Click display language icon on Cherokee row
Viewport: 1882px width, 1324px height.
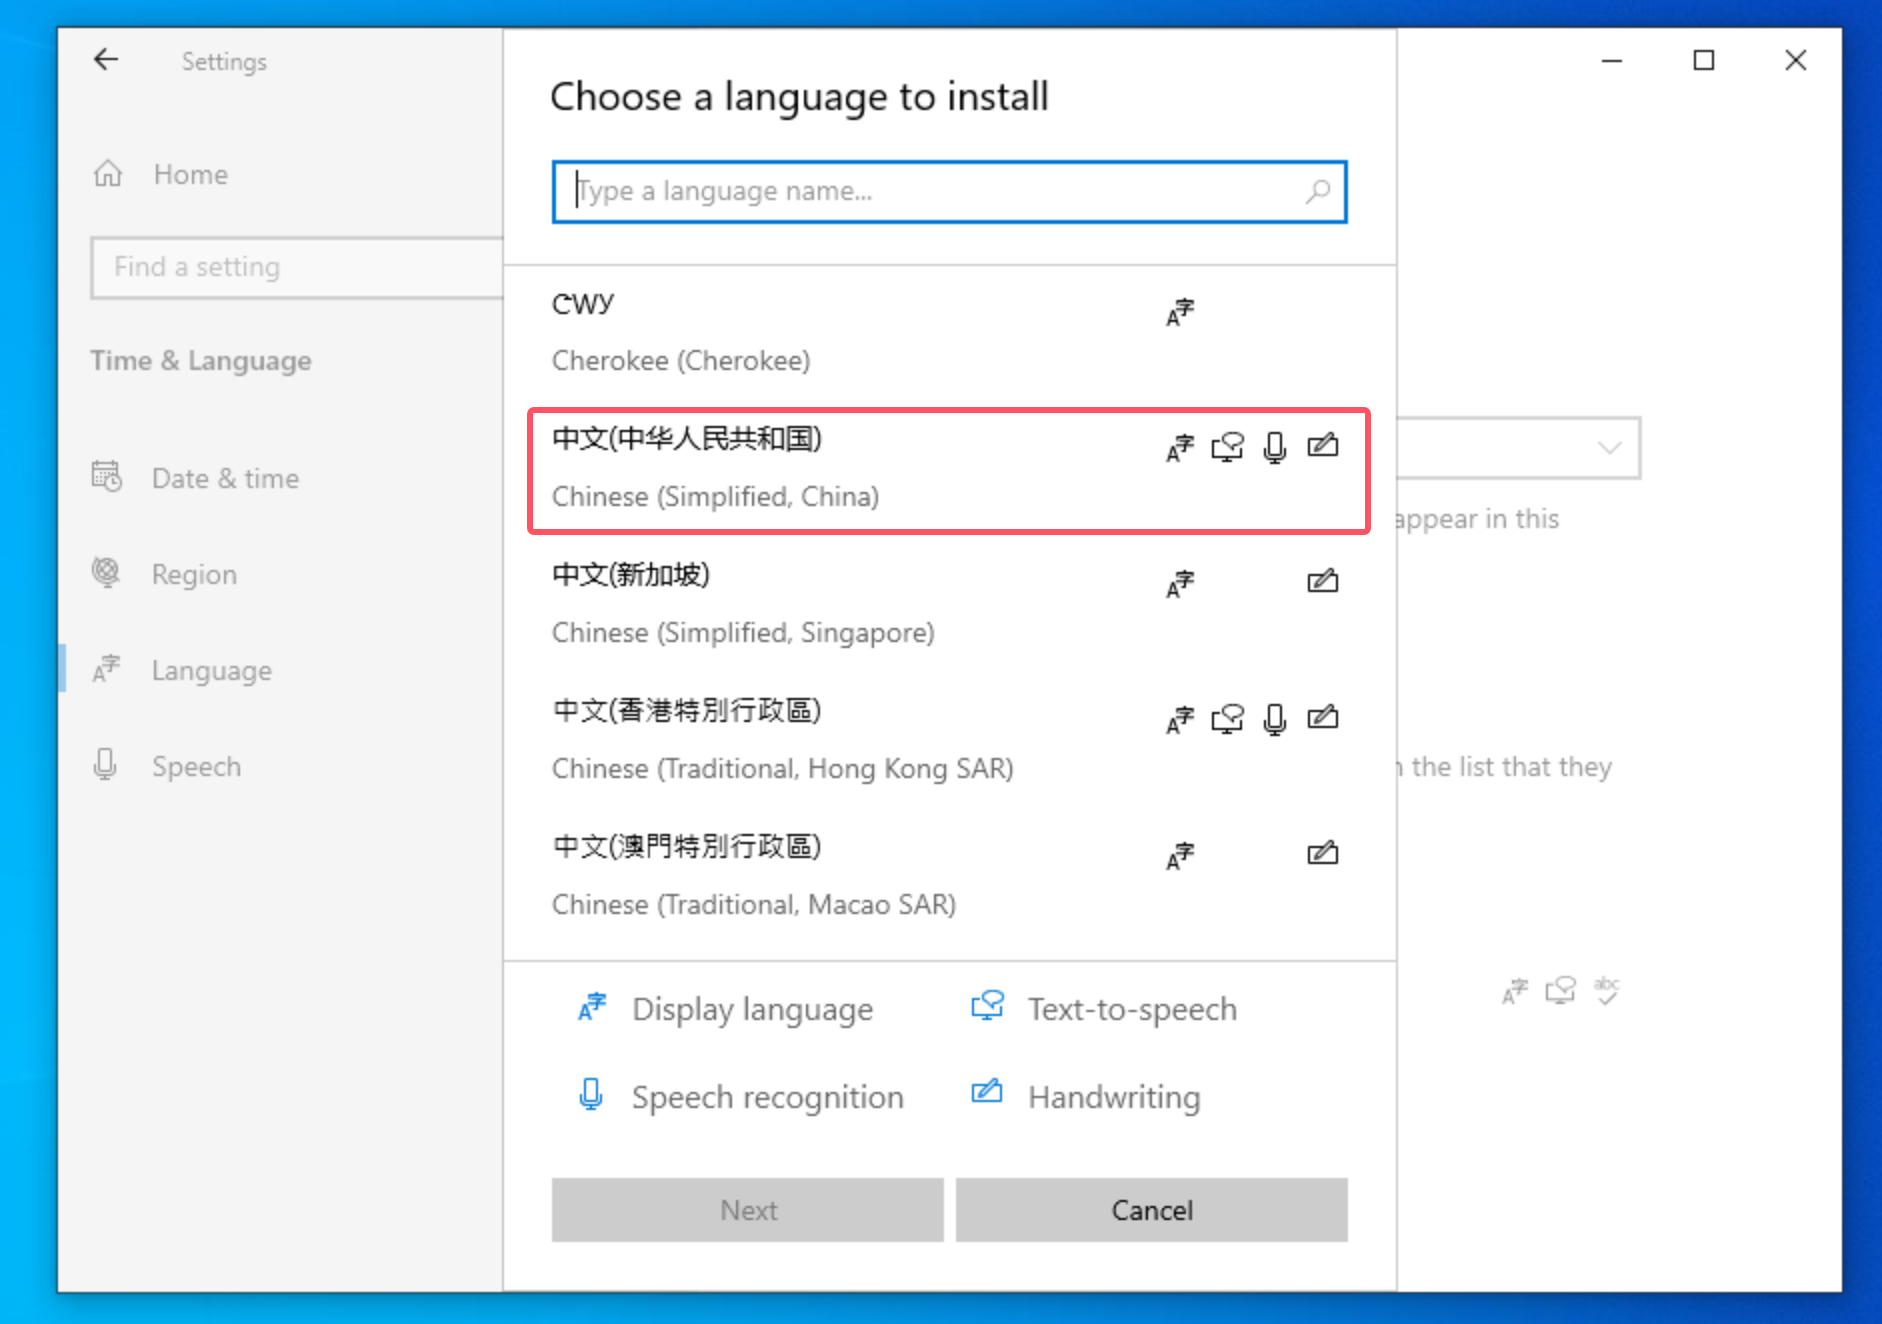1180,312
